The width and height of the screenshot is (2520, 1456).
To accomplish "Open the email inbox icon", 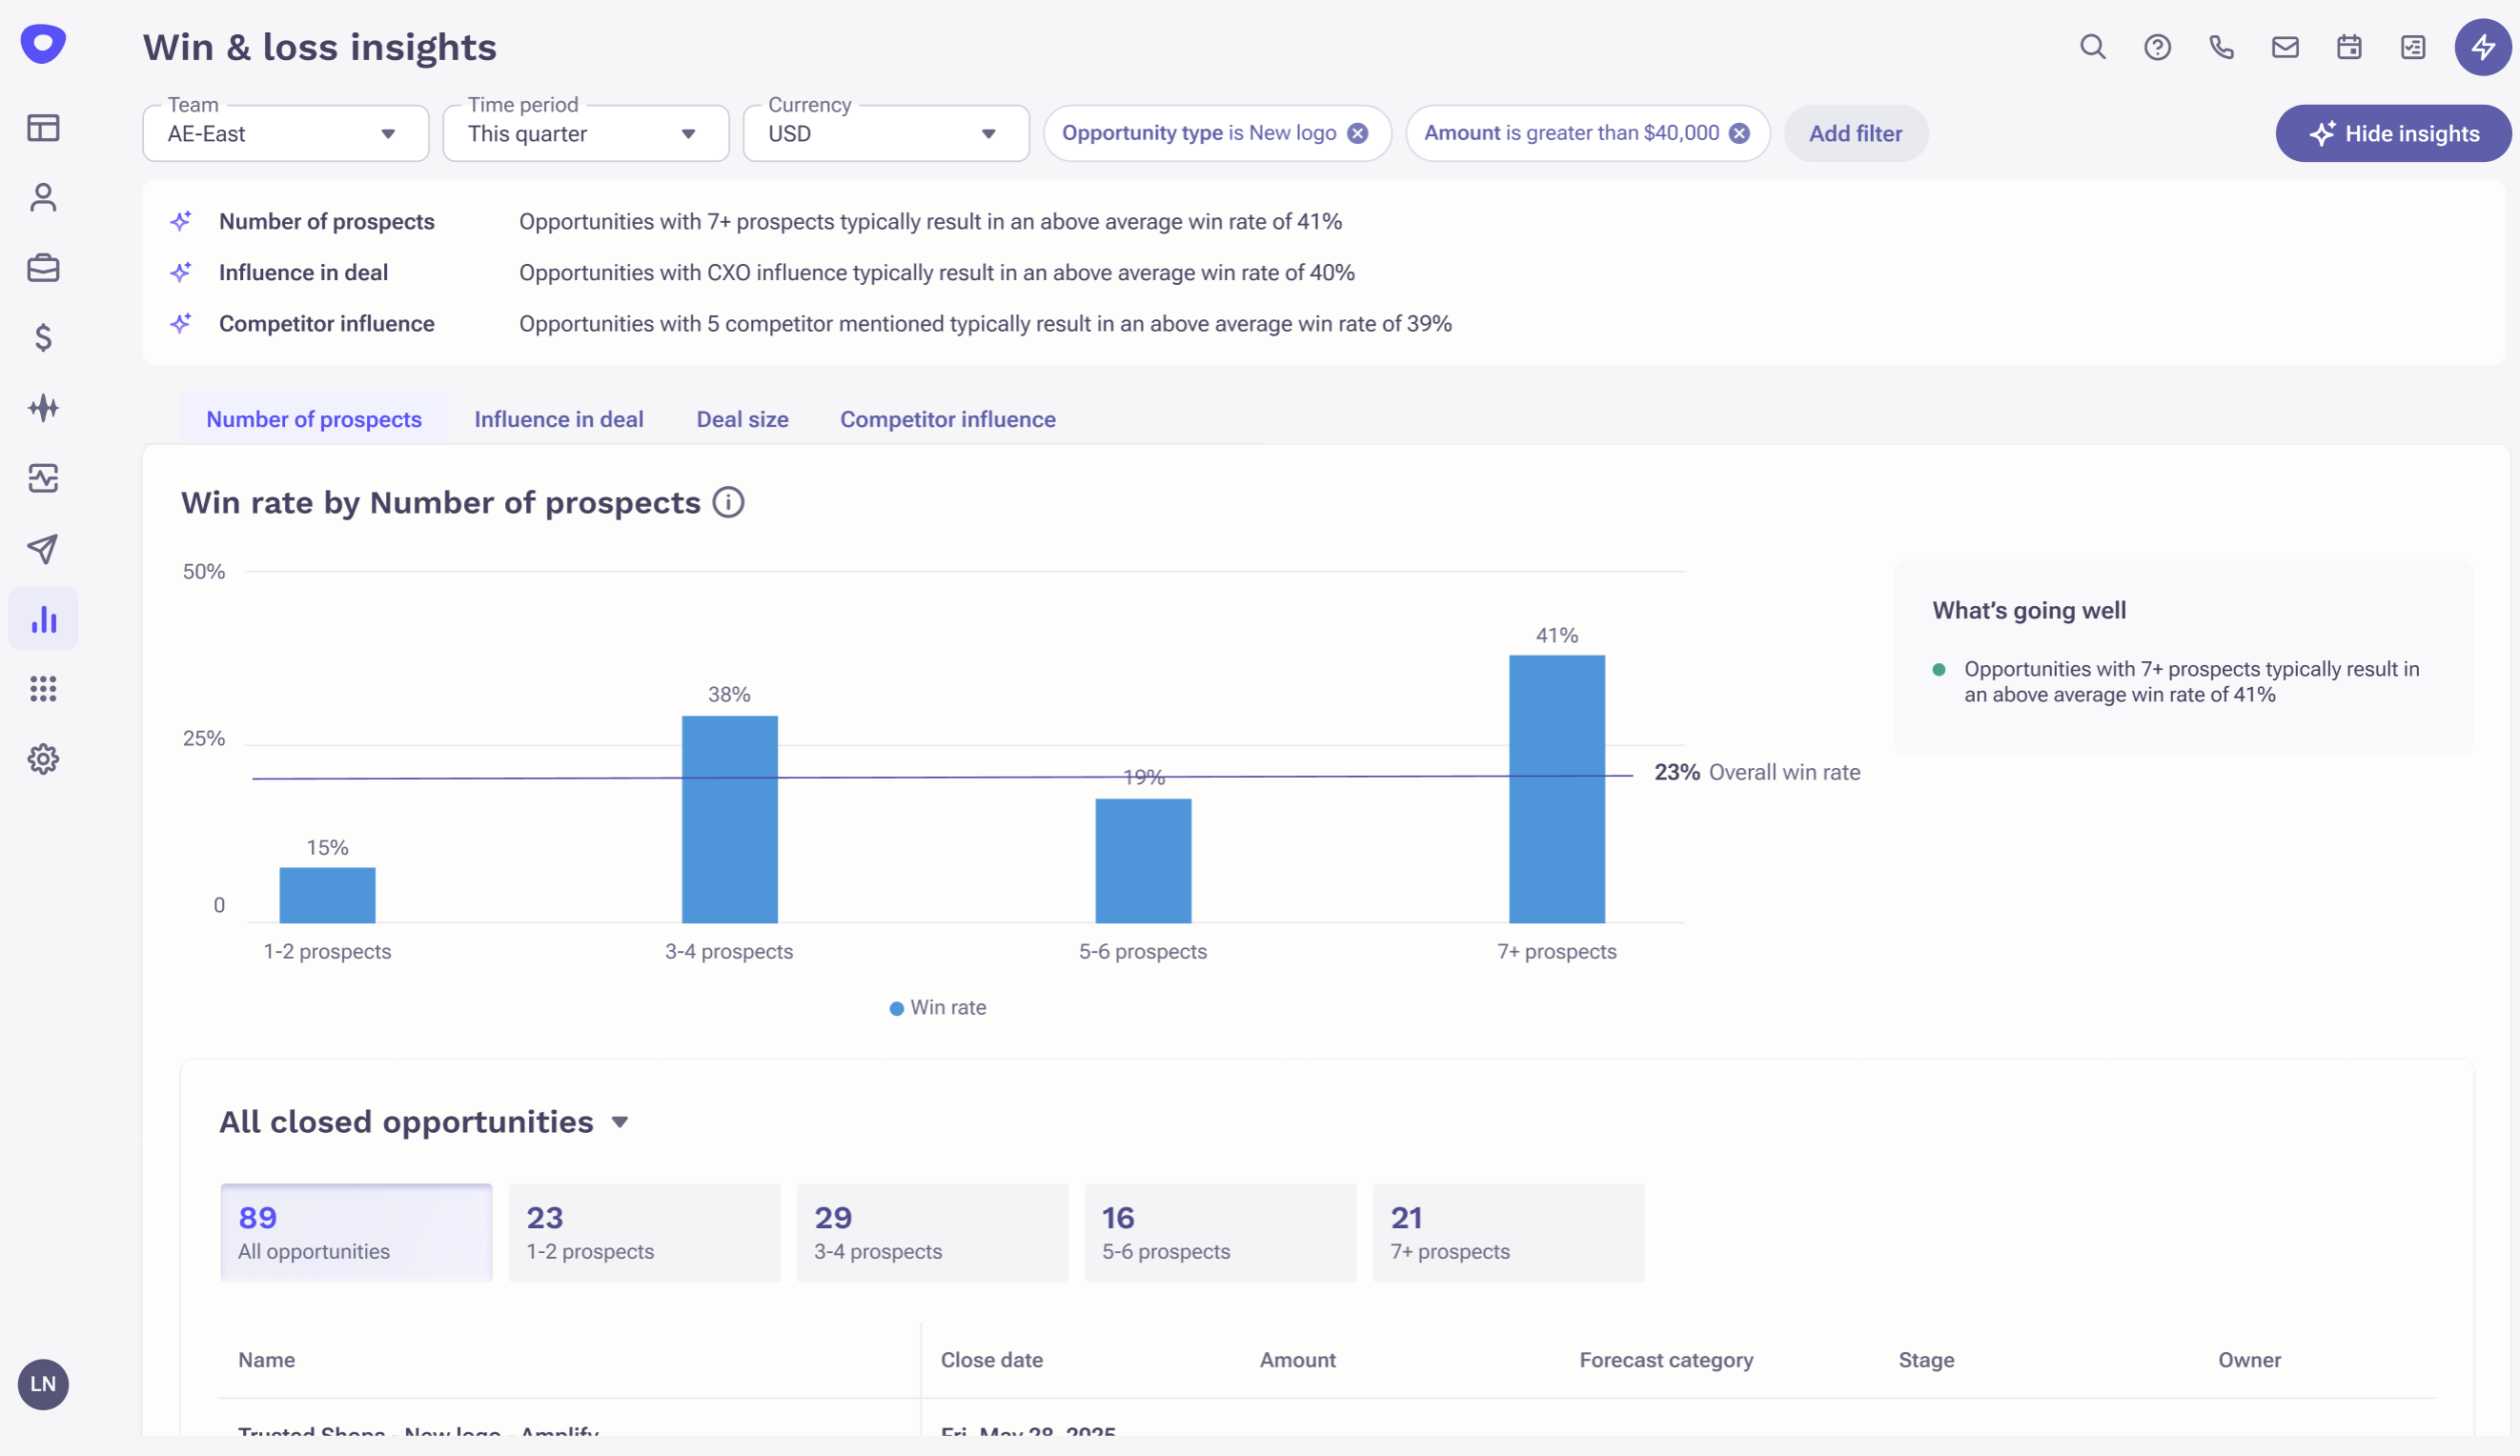I will 2285,47.
